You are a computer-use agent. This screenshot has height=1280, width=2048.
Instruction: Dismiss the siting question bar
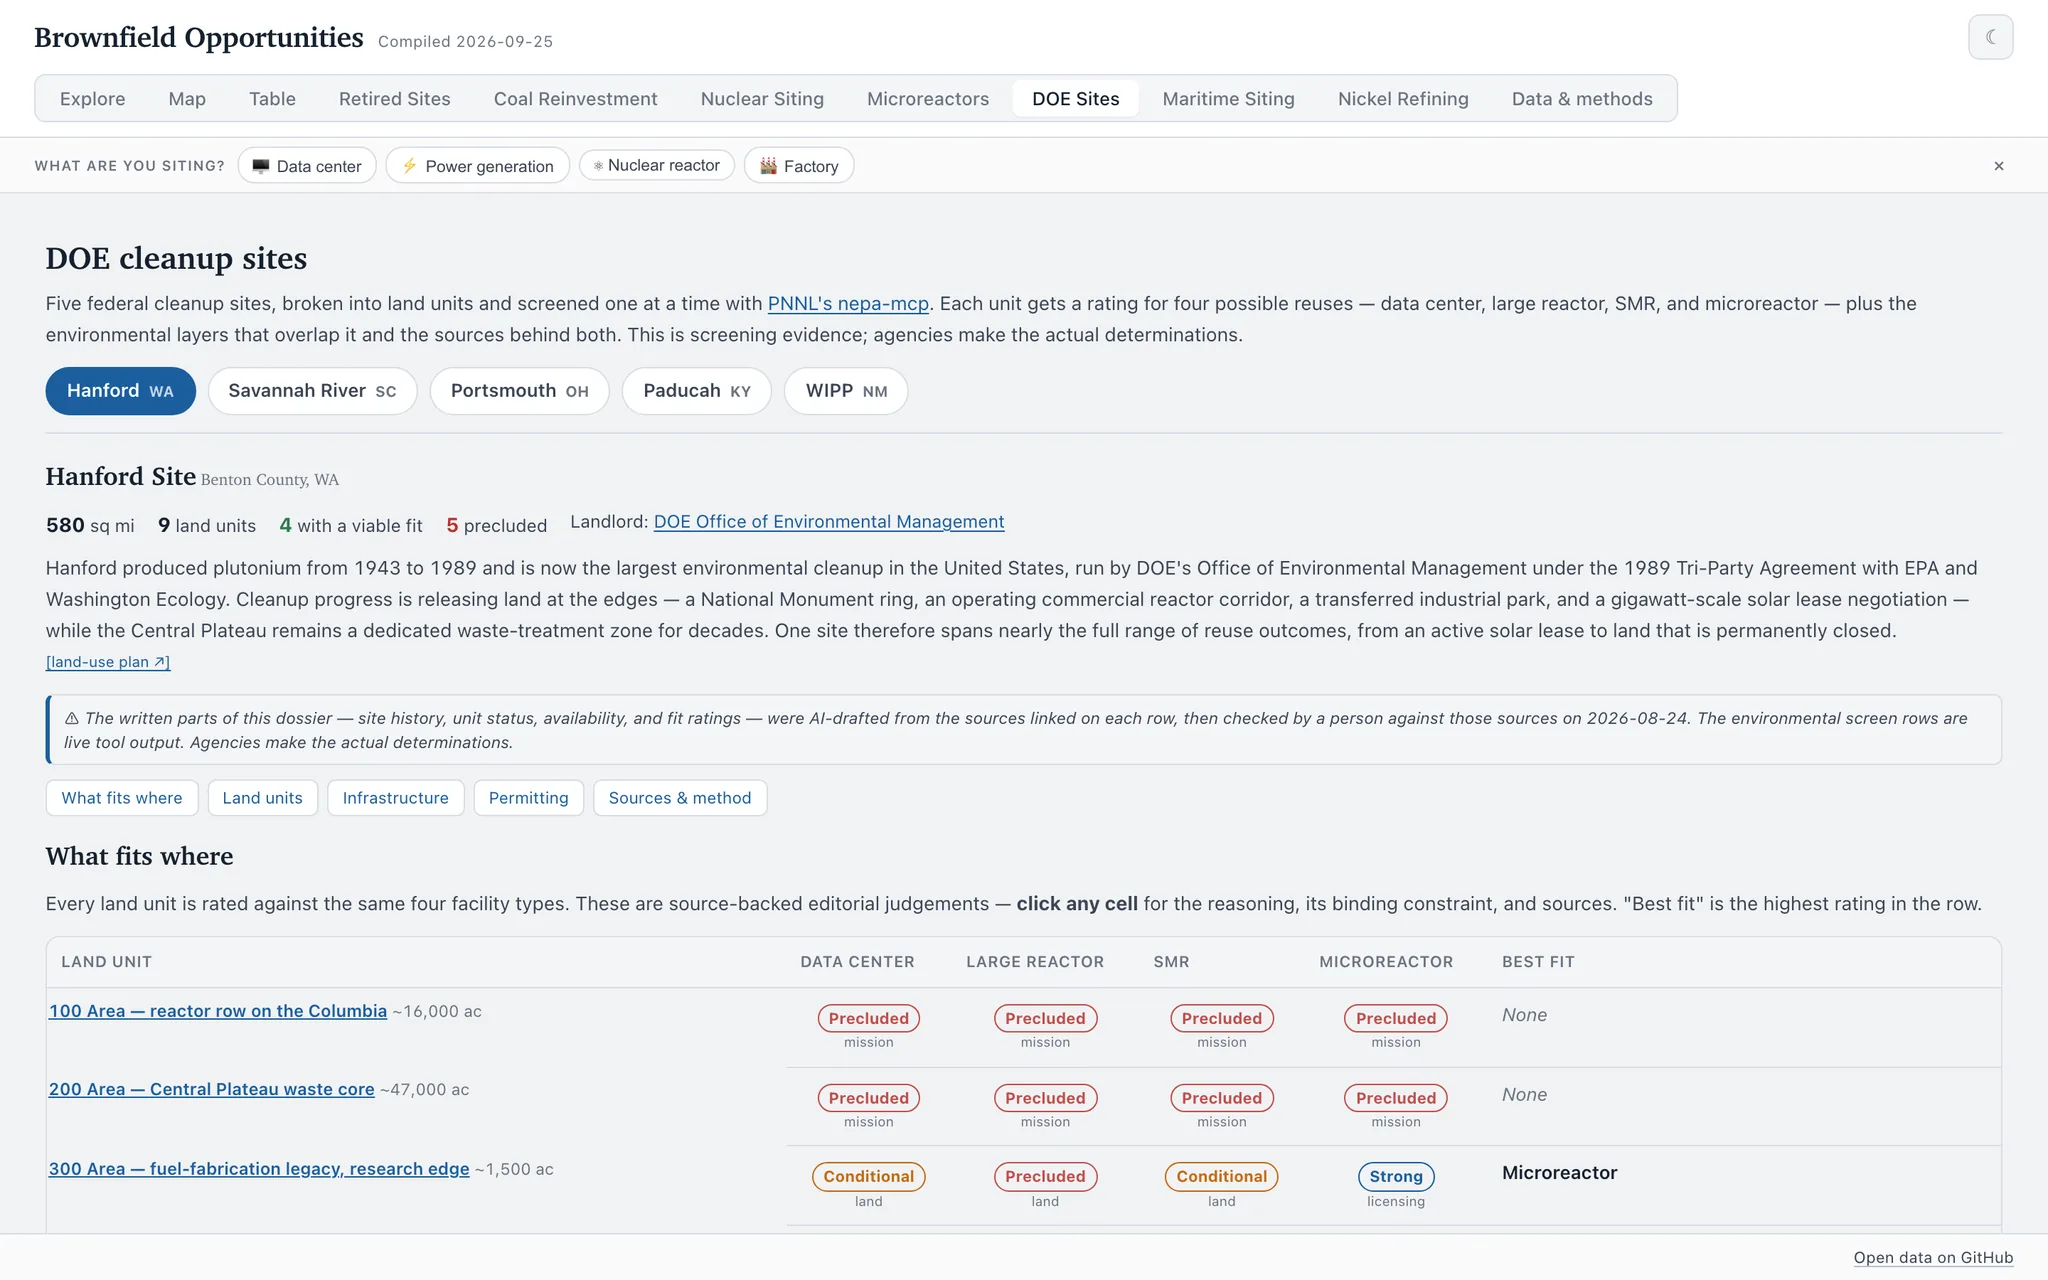(x=1998, y=166)
